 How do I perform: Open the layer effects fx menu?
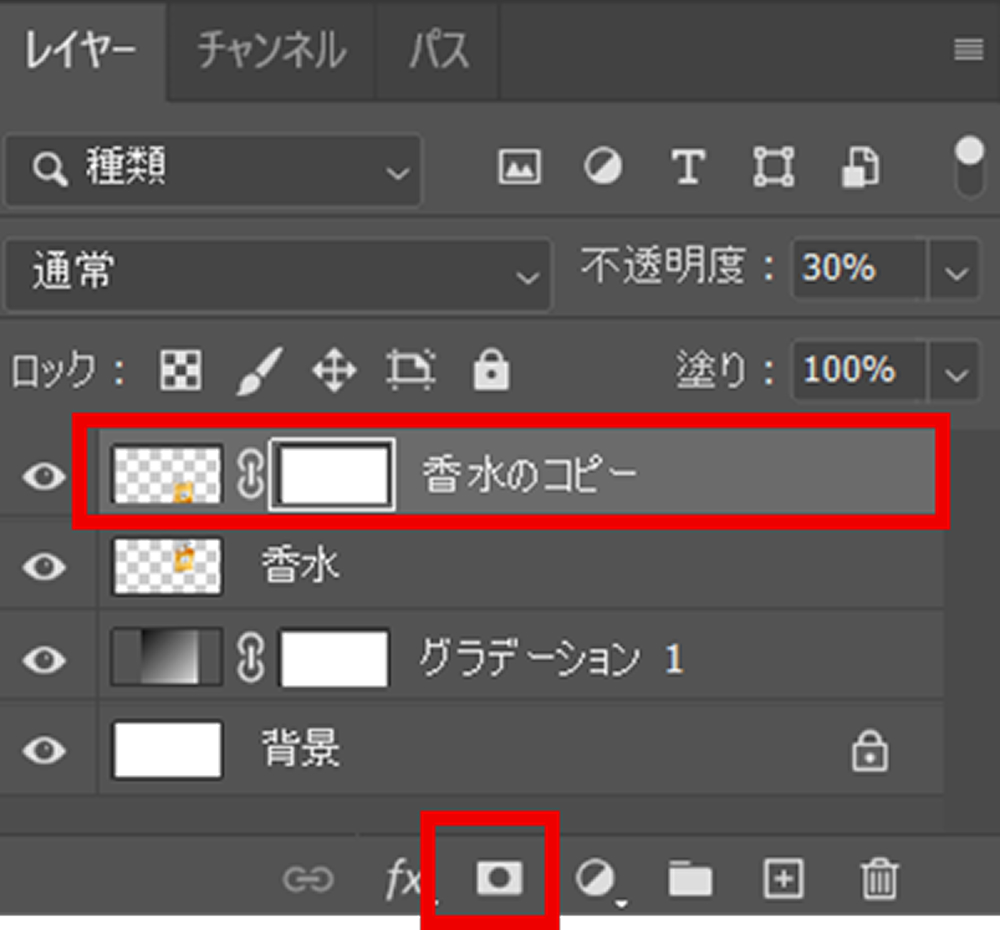(x=402, y=879)
